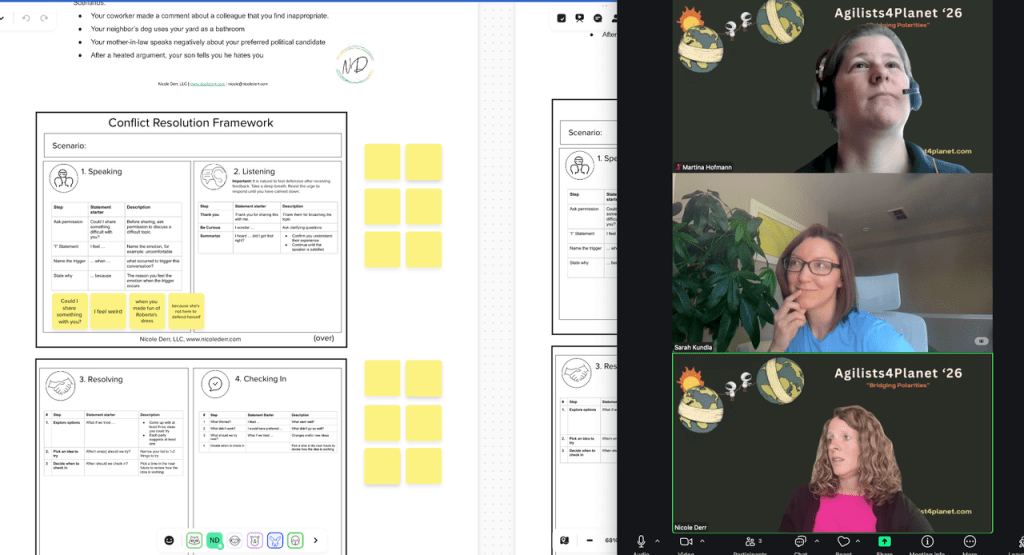This screenshot has width=1024, height=555.
Task: Click the '1. Speaking' section icon
Action: coord(63,178)
